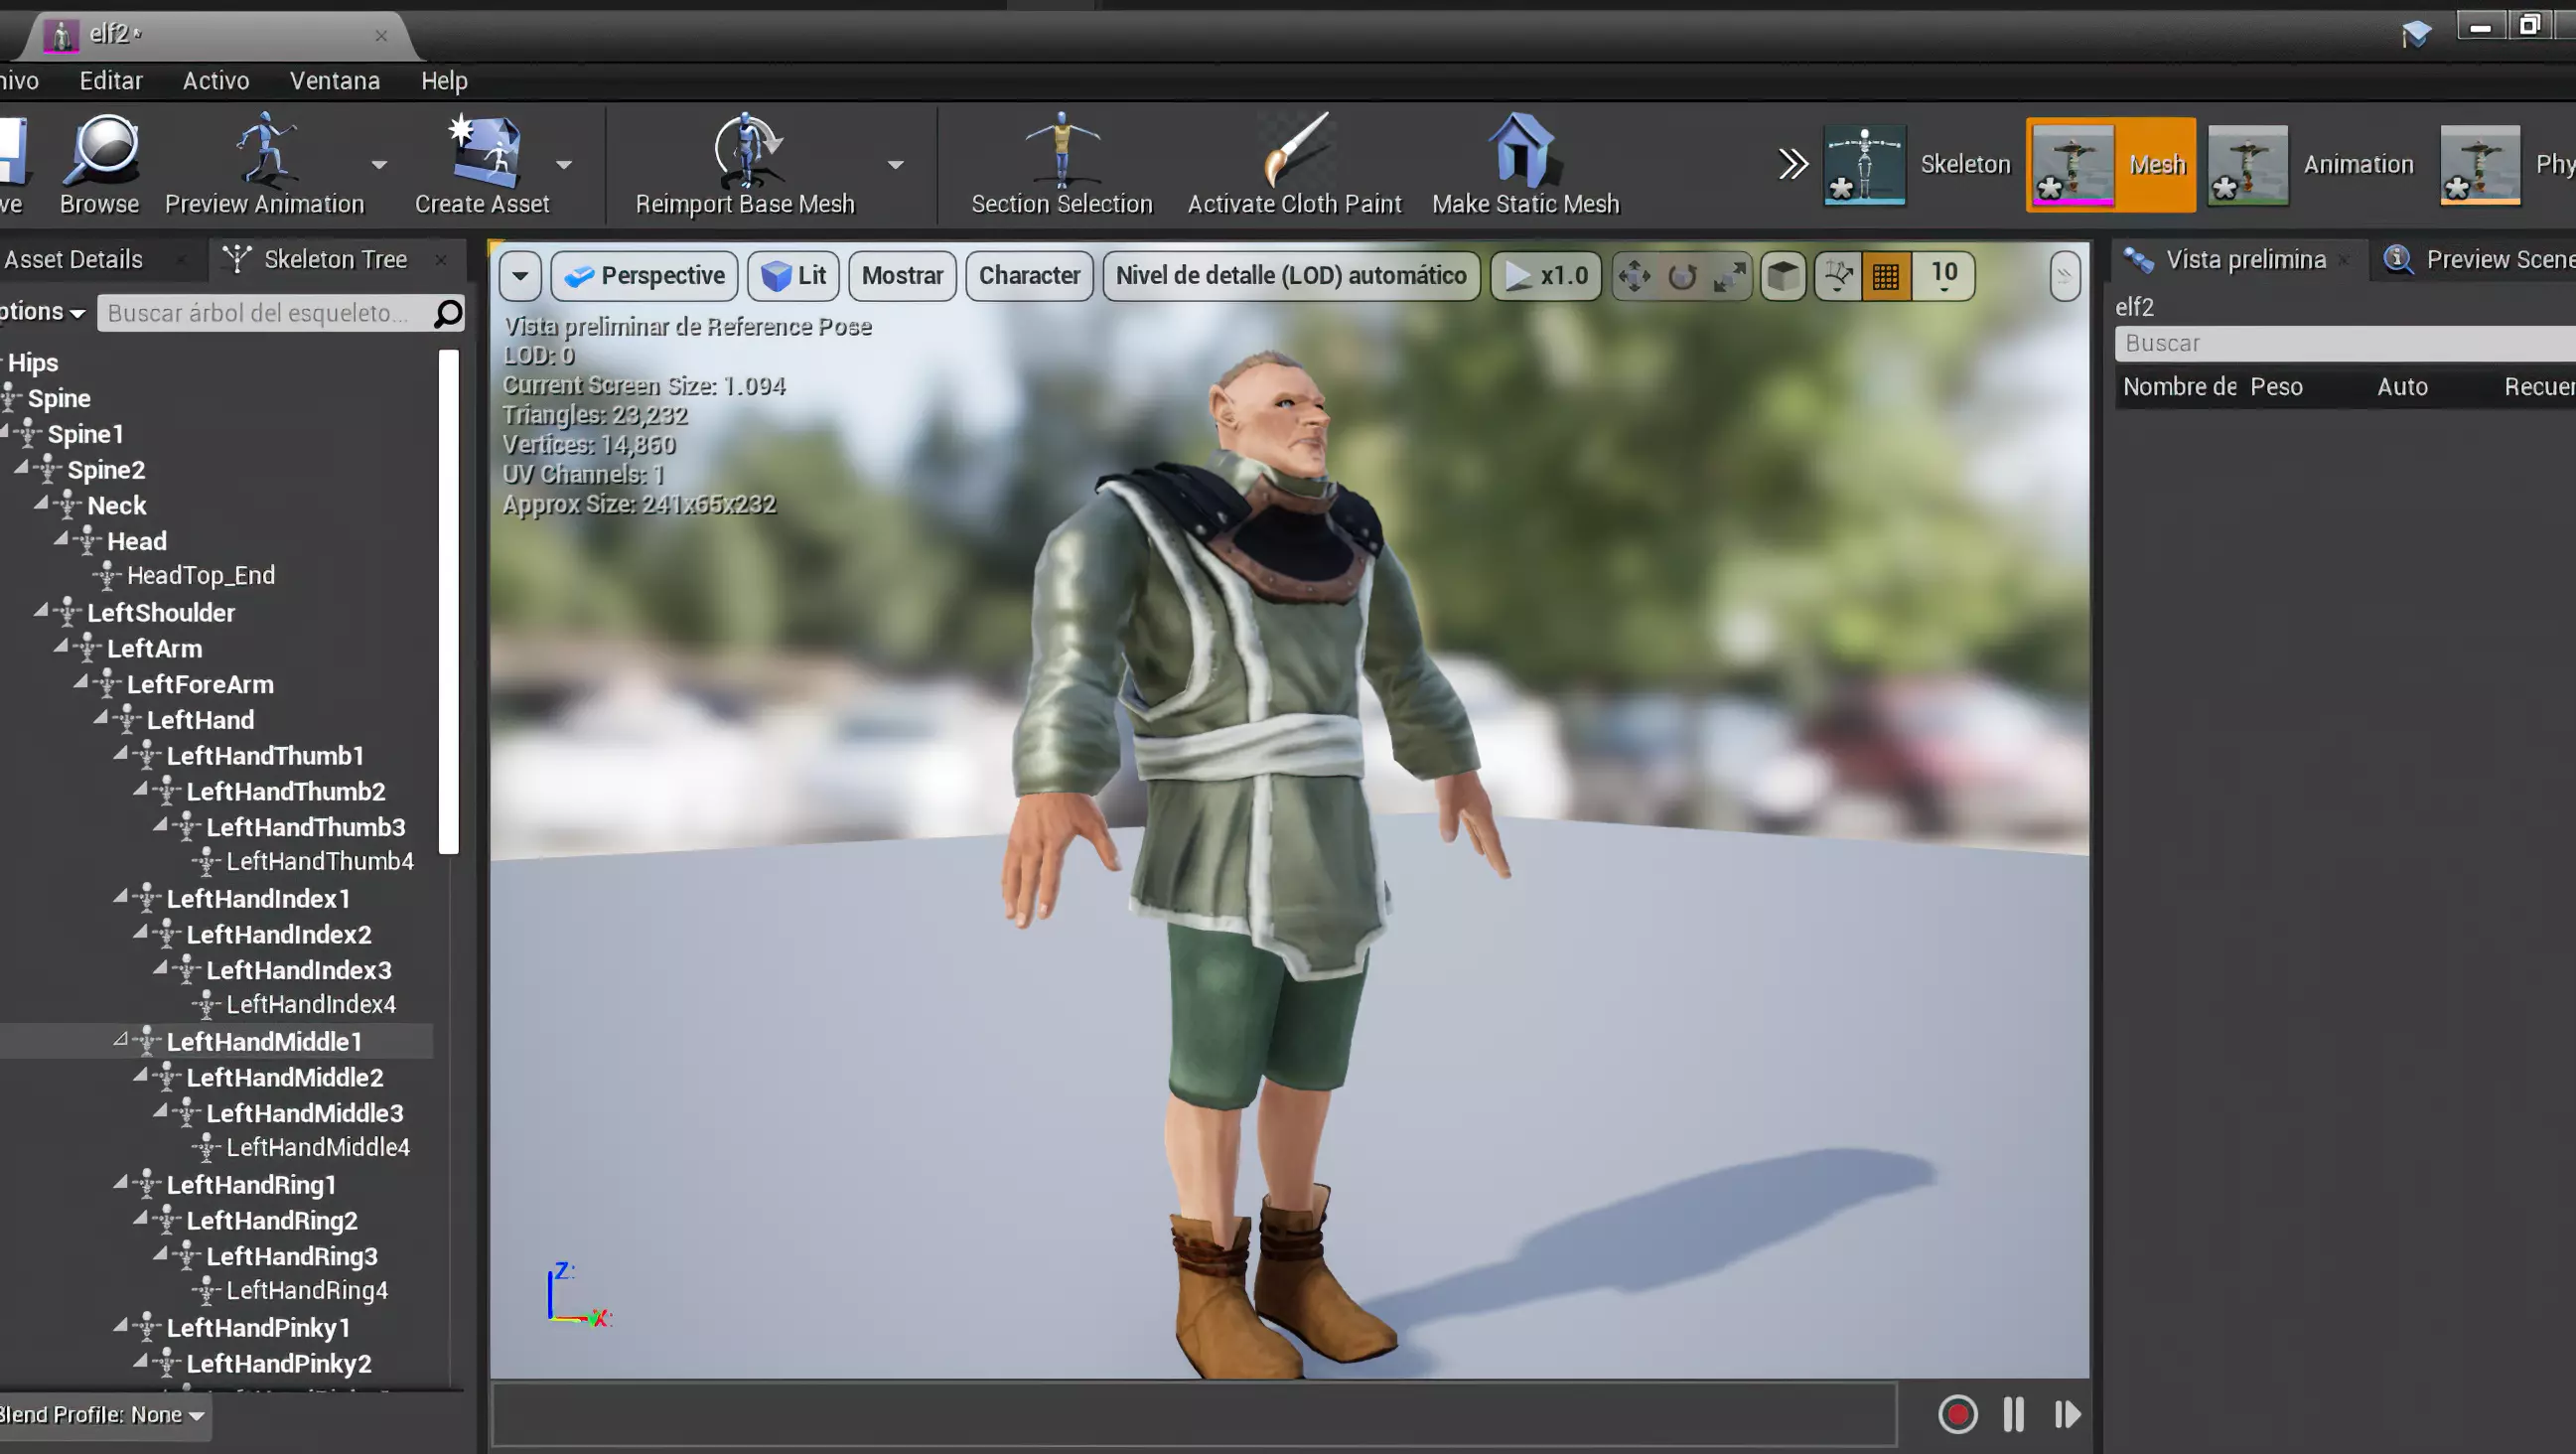Viewport: 2576px width, 1454px height.
Task: Toggle pause playback button
Action: (x=2013, y=1414)
